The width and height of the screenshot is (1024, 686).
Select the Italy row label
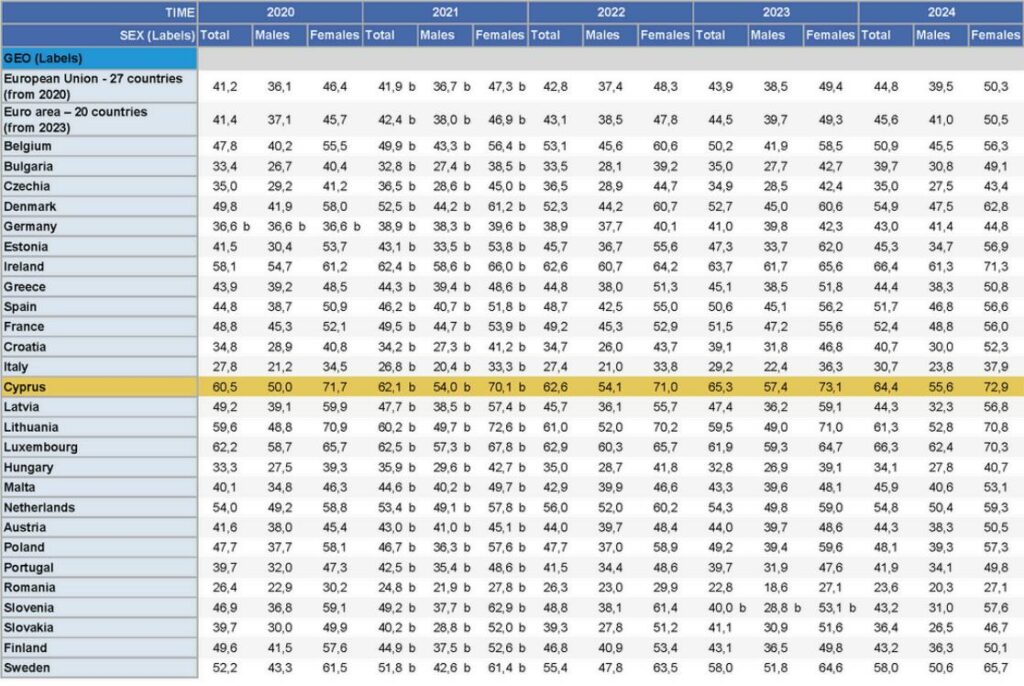tap(99, 367)
